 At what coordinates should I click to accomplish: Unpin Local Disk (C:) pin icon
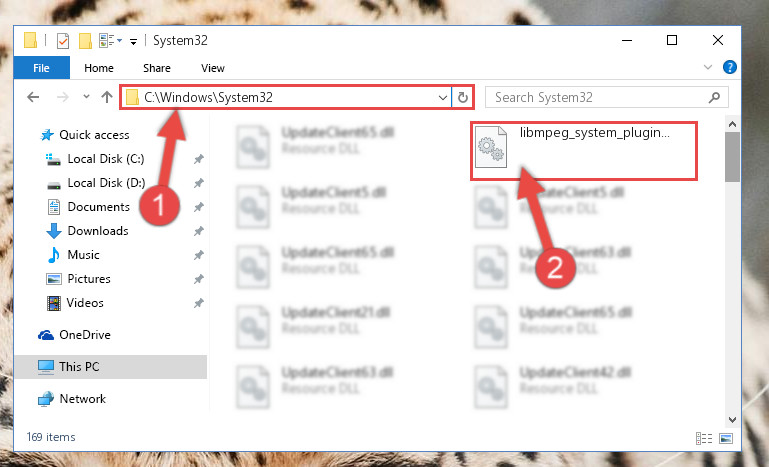click(x=198, y=159)
